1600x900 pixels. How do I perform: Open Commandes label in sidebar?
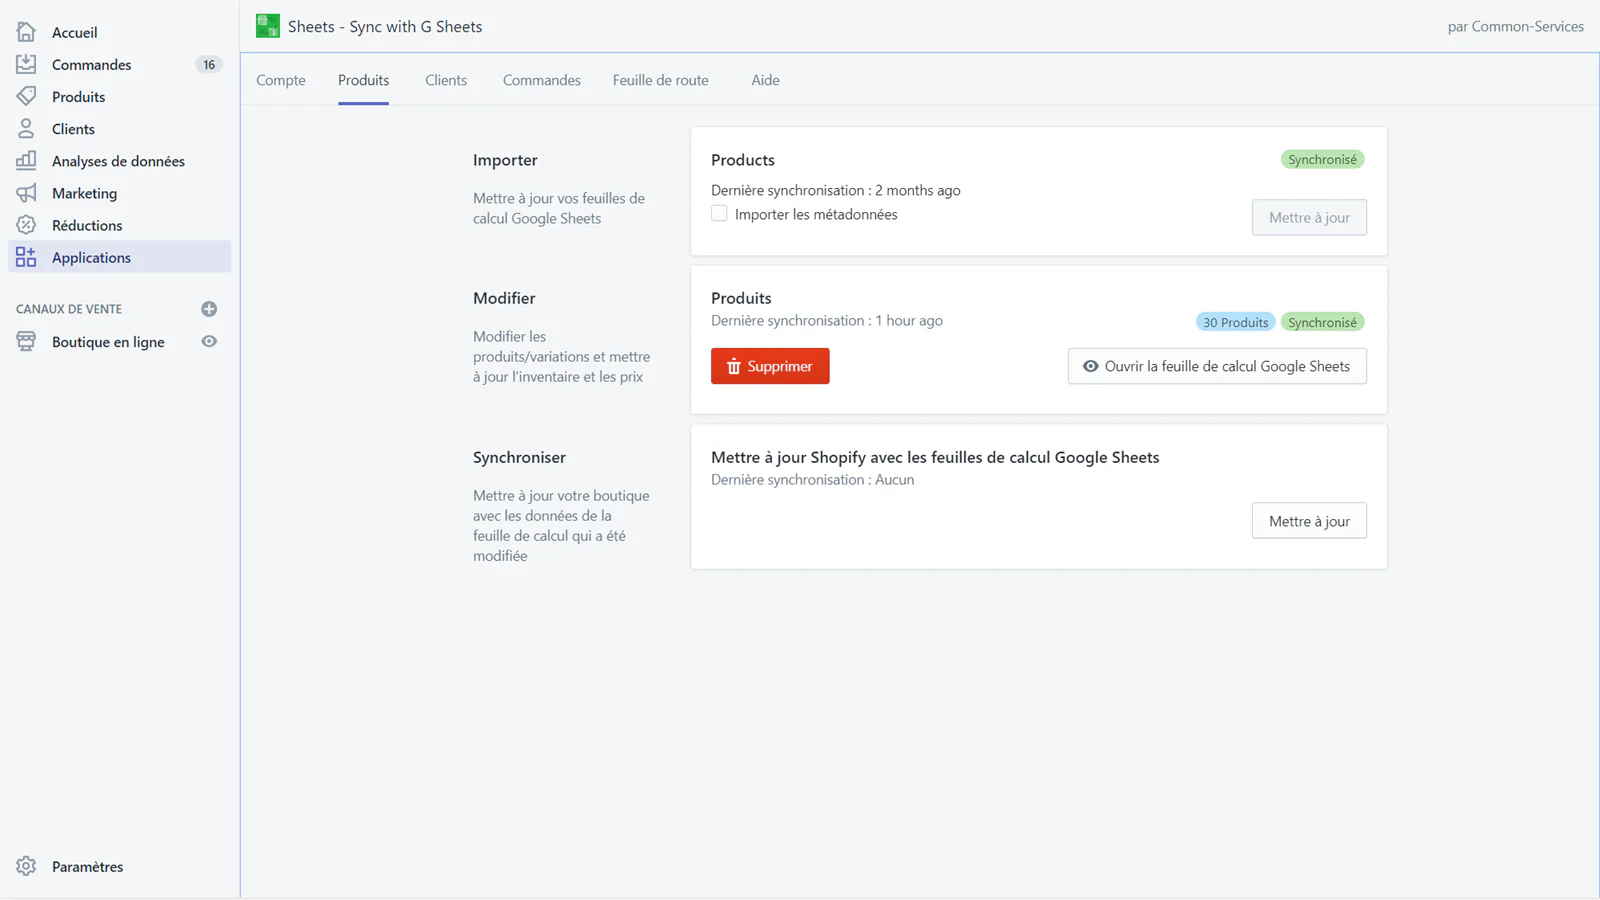(92, 64)
